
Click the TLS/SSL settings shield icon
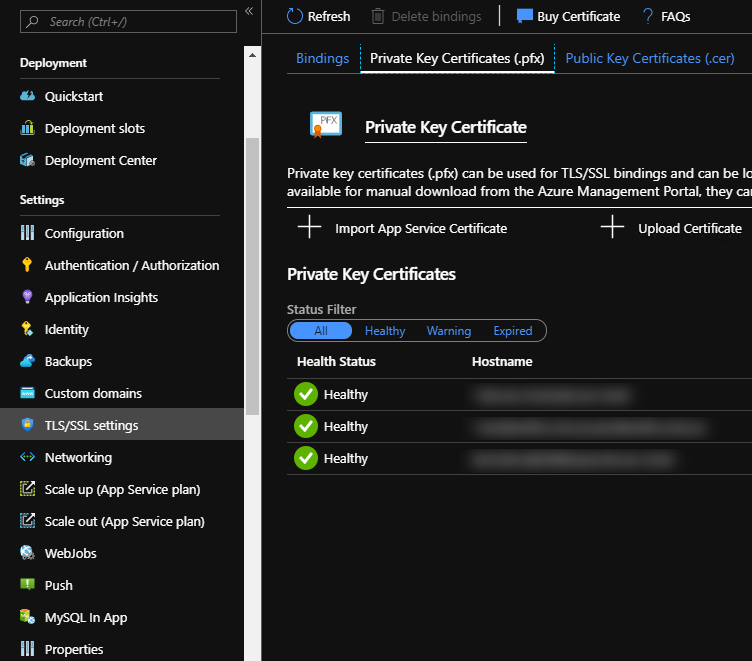click(x=27, y=425)
